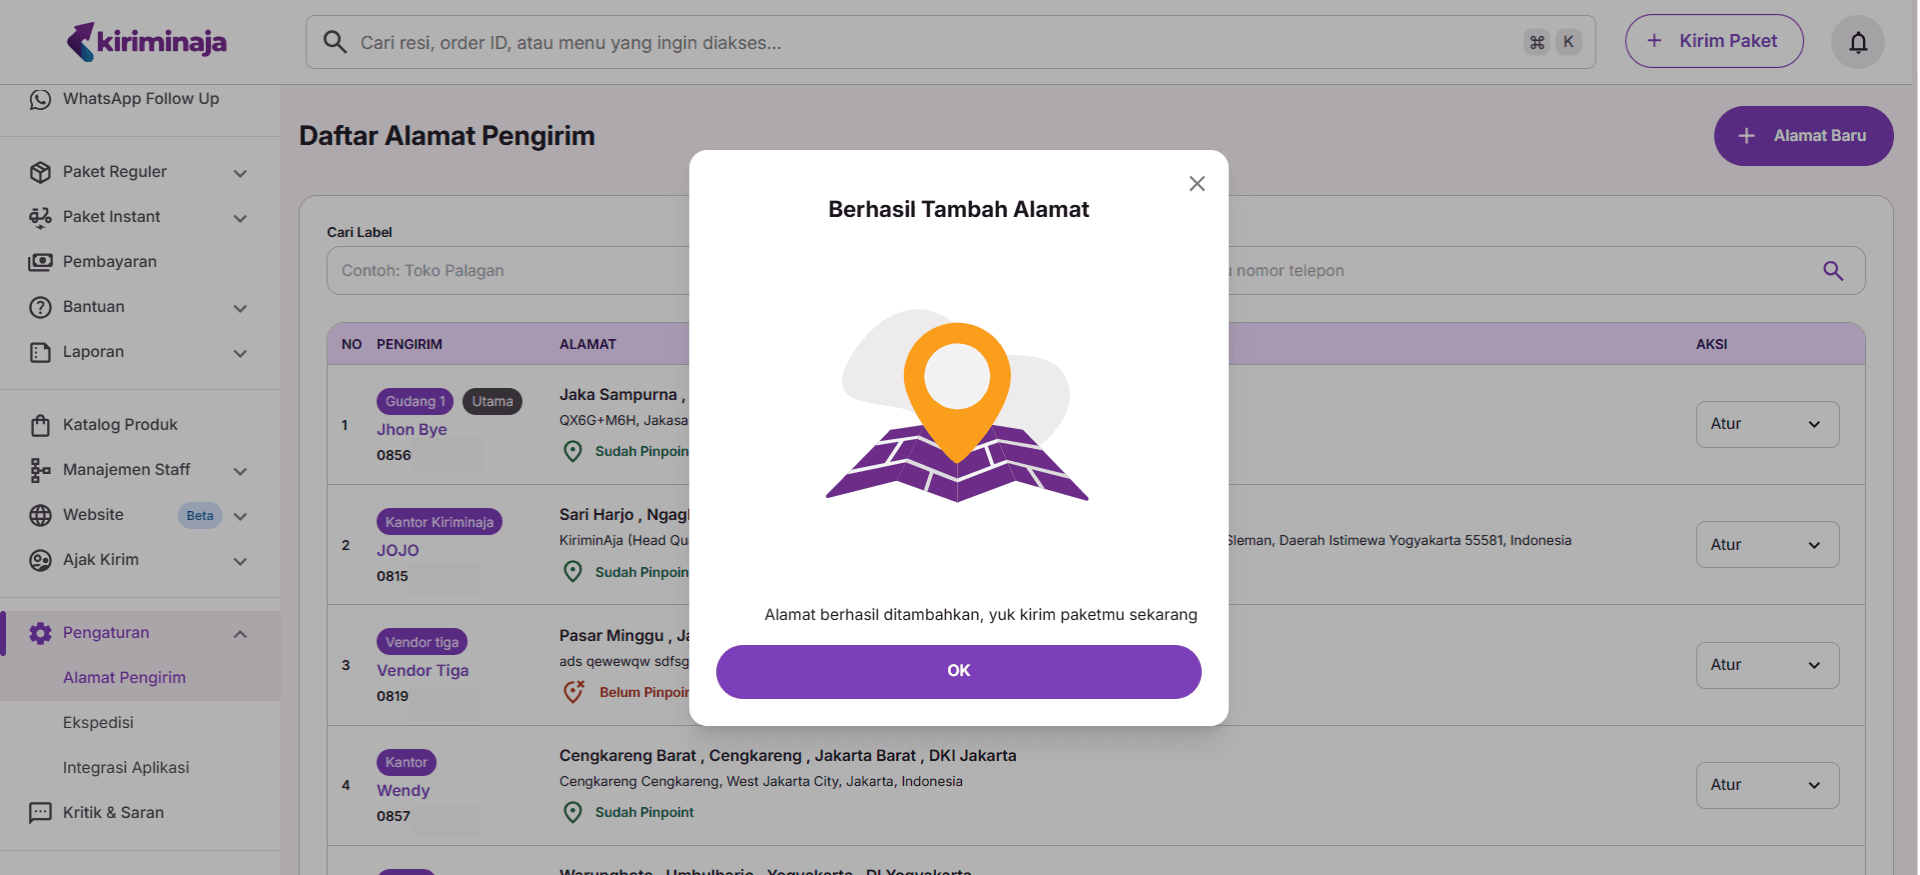This screenshot has width=1920, height=875.
Task: Open Atur dropdown for Jhon Bye
Action: (x=1766, y=424)
